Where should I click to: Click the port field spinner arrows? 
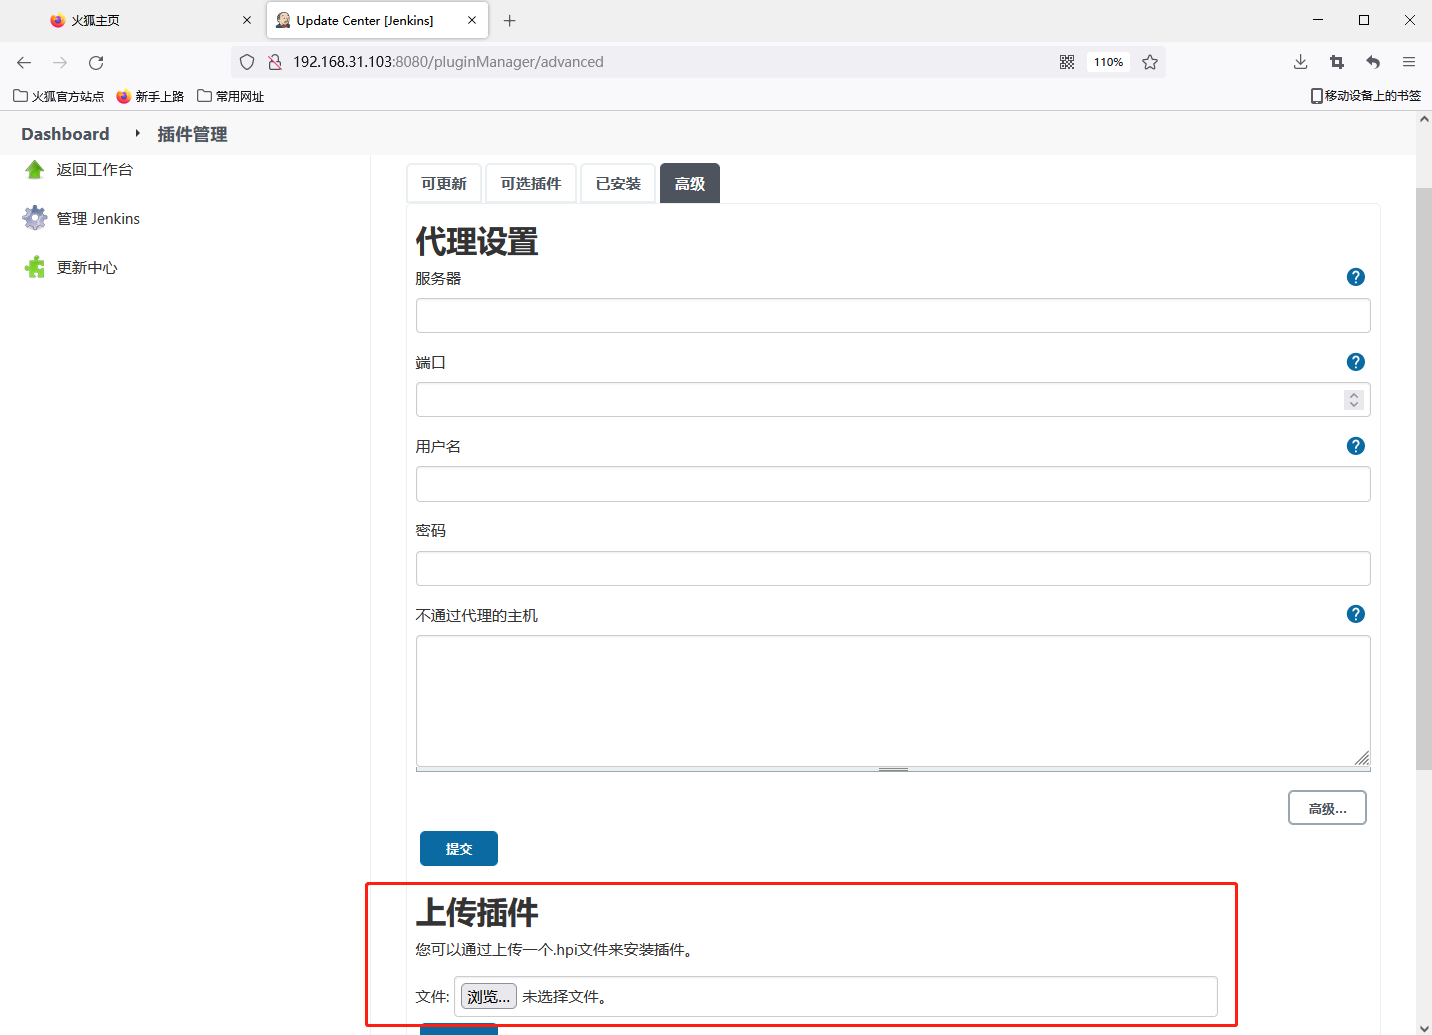1353,400
